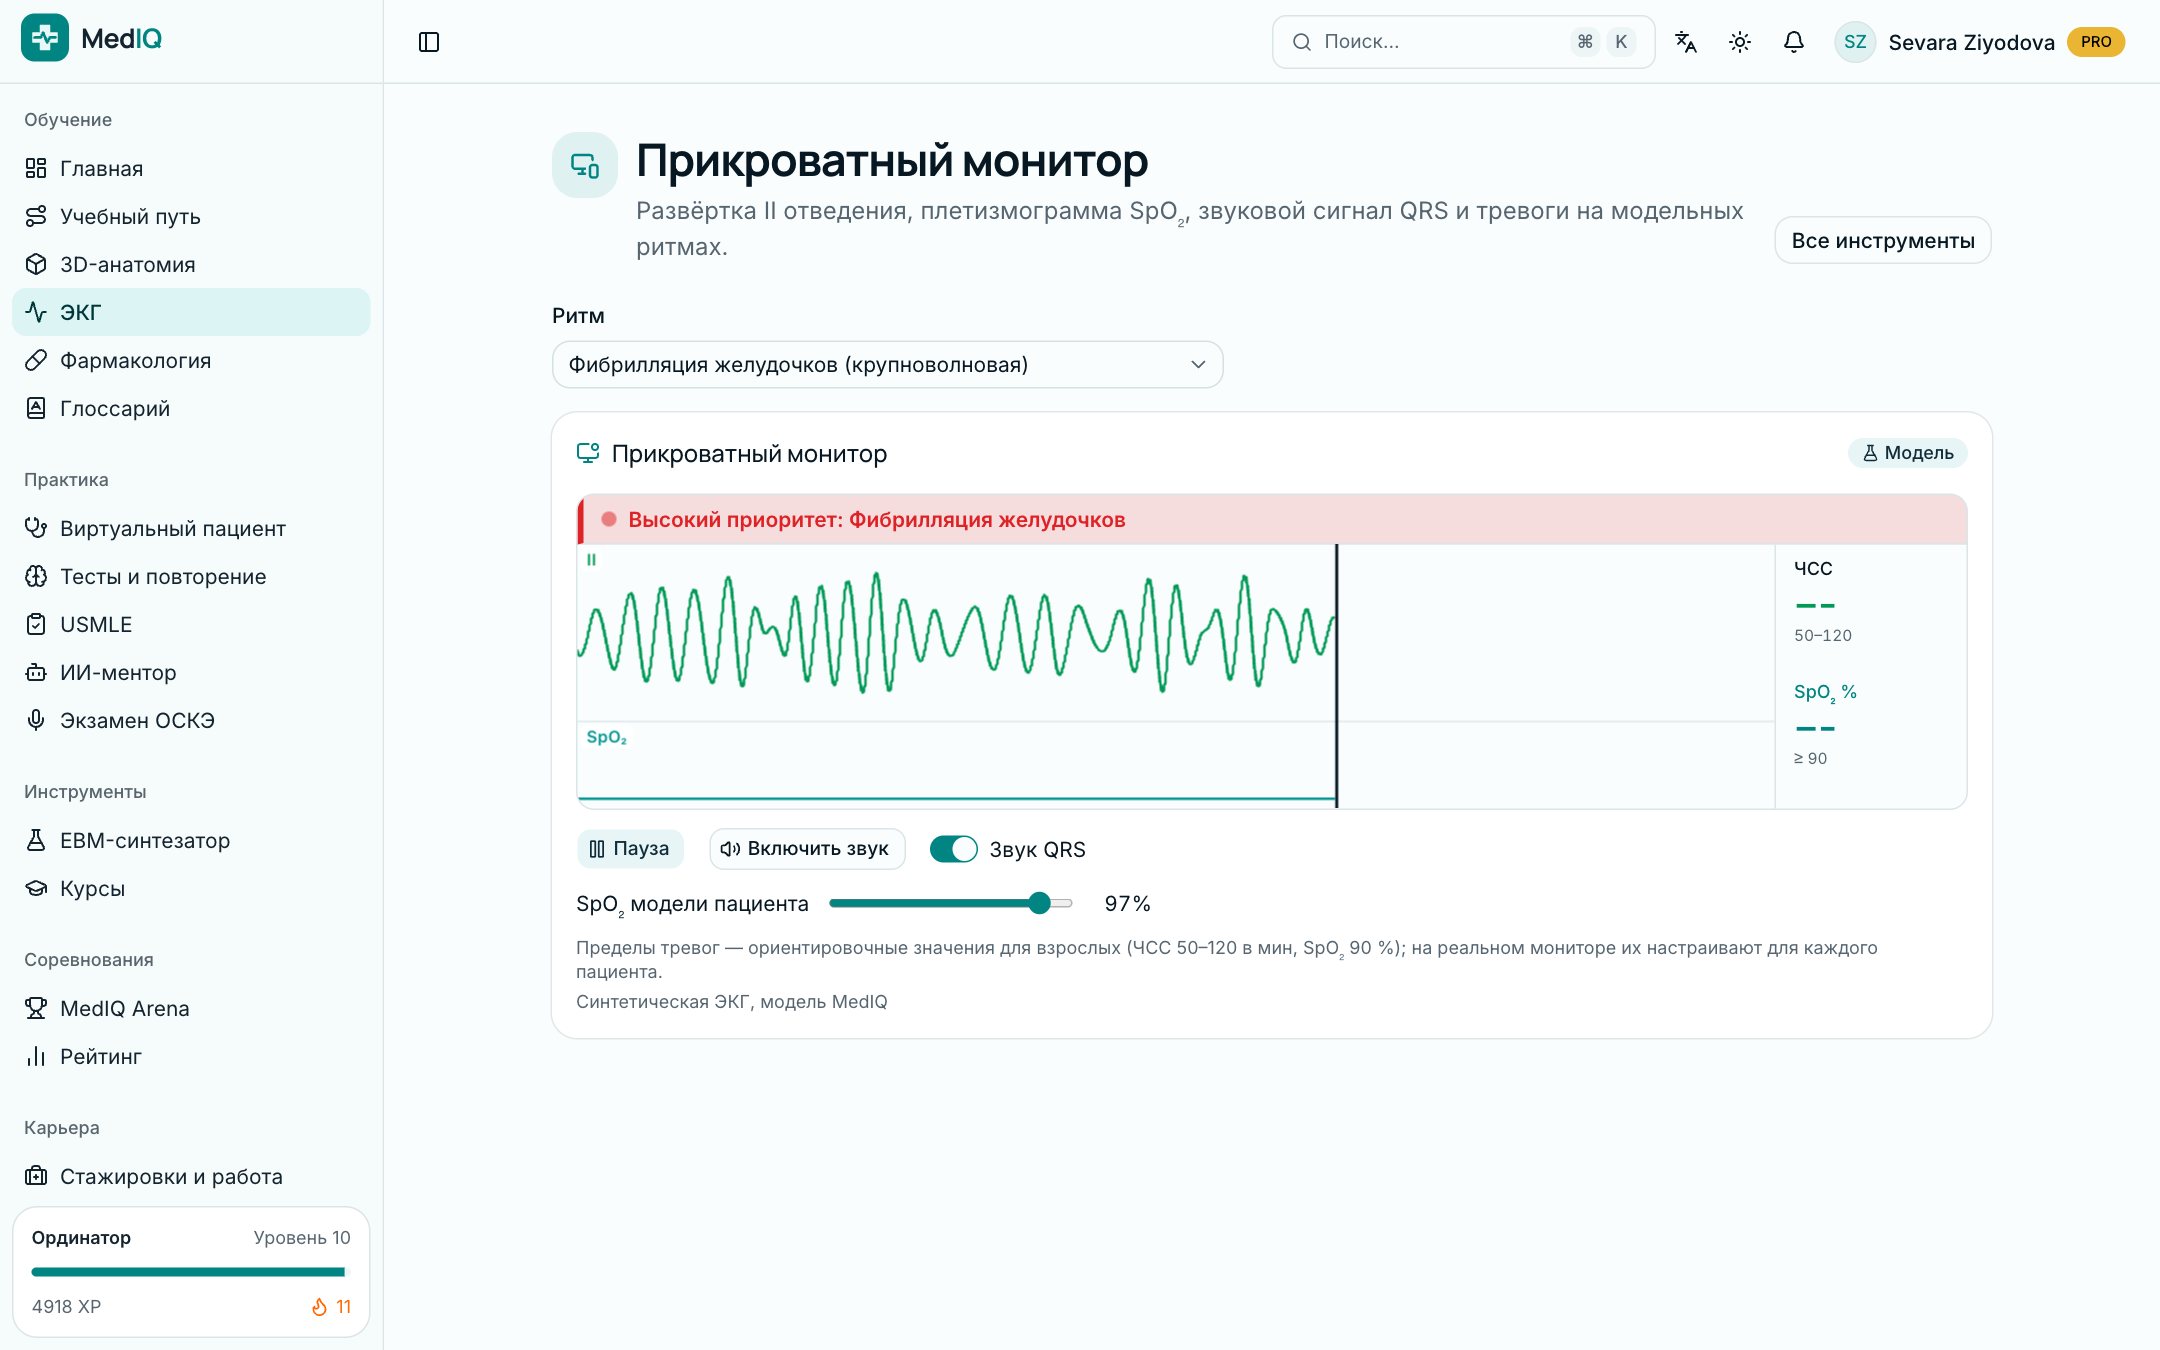Click the Пауза button
This screenshot has width=2160, height=1350.
point(630,849)
